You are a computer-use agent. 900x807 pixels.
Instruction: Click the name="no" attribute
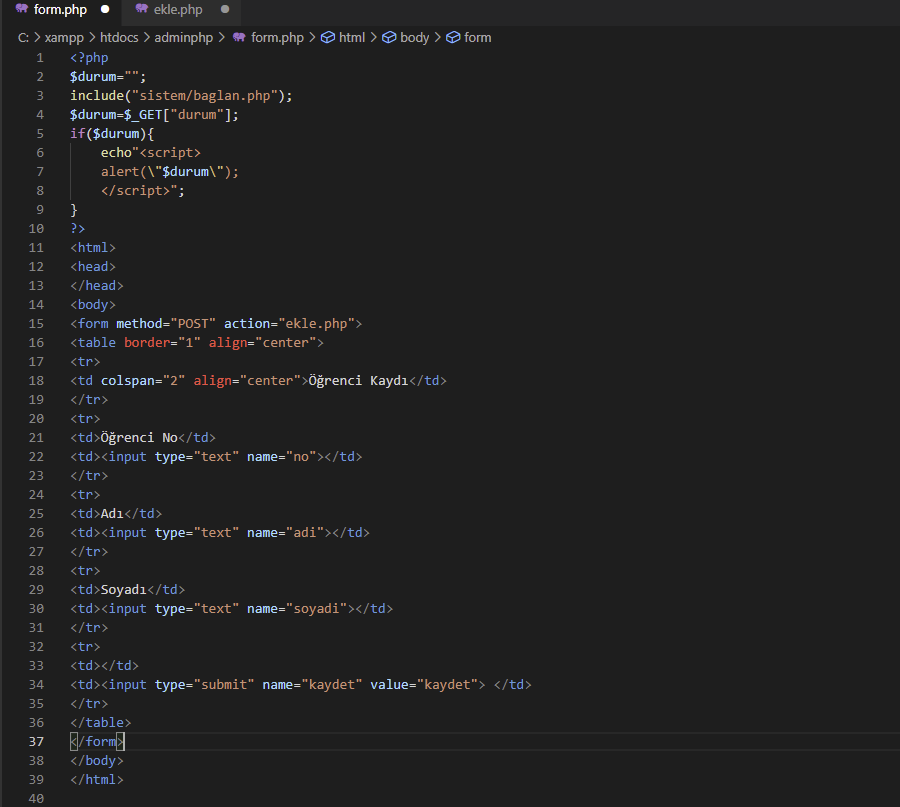[282, 456]
